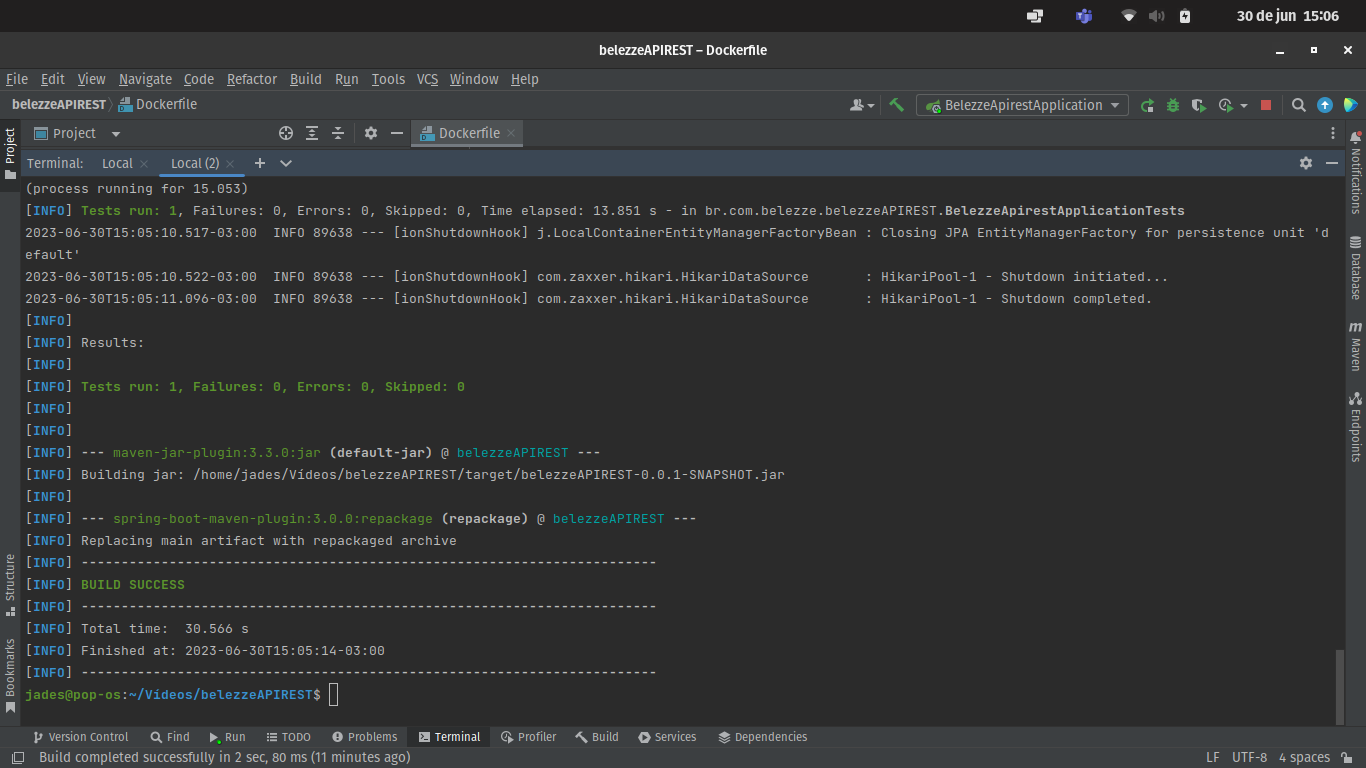Open the Code With Me user icon

click(857, 105)
